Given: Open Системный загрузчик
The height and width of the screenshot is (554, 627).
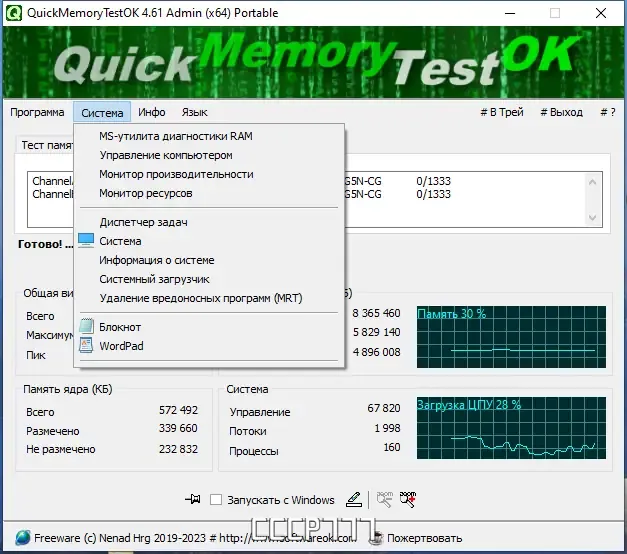Looking at the screenshot, I should pyautogui.click(x=209, y=279).
